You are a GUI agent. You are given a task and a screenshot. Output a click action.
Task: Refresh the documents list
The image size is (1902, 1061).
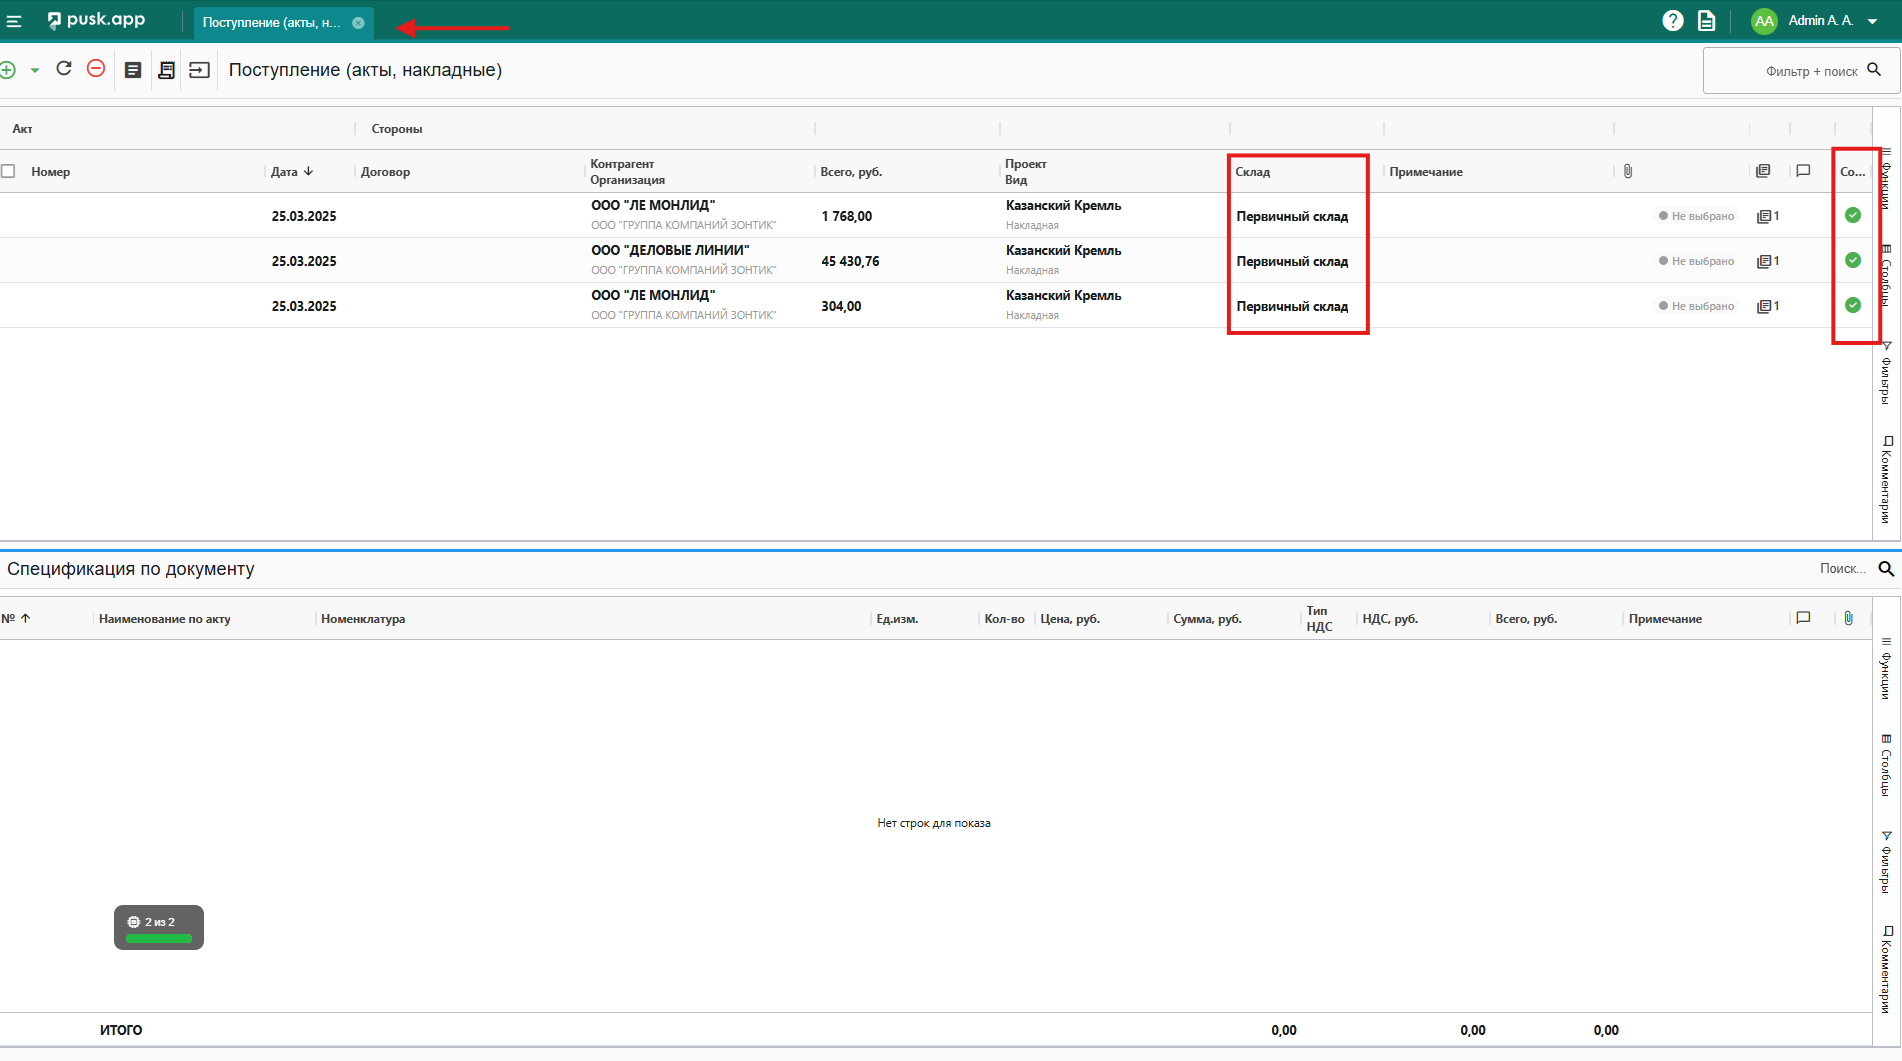pyautogui.click(x=64, y=69)
